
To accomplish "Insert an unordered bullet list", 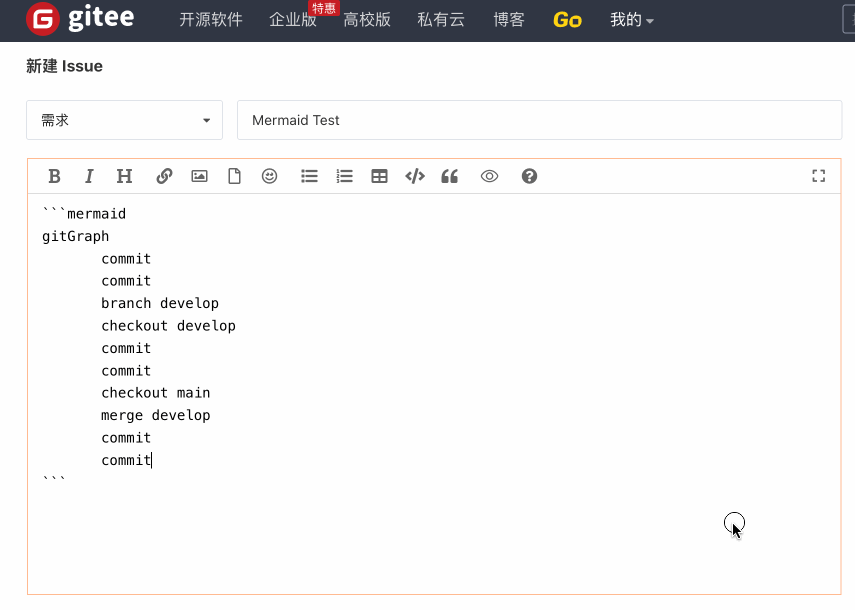I will (309, 176).
